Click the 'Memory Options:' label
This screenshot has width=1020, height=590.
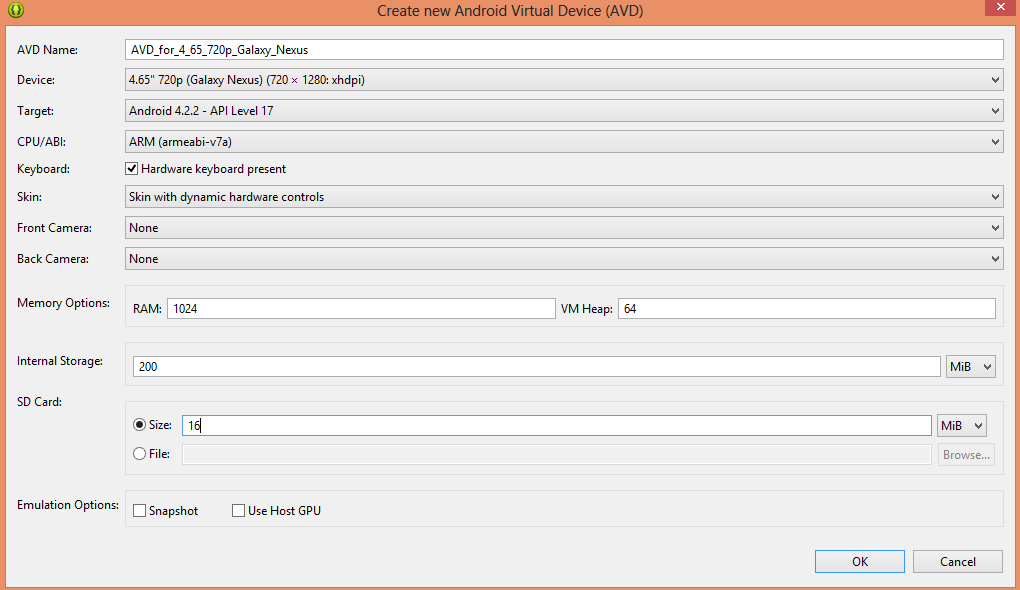[x=63, y=303]
